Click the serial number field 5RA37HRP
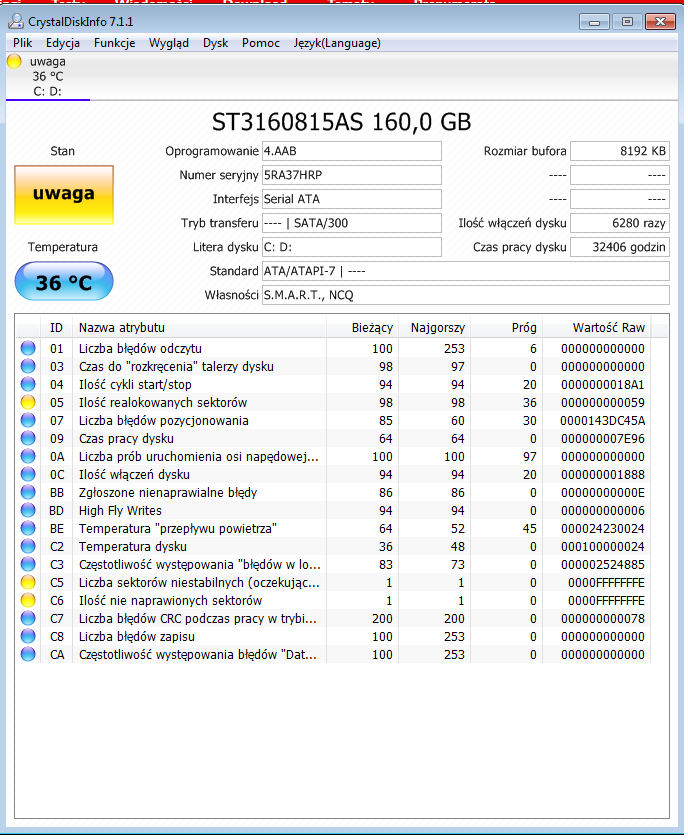 (x=350, y=175)
